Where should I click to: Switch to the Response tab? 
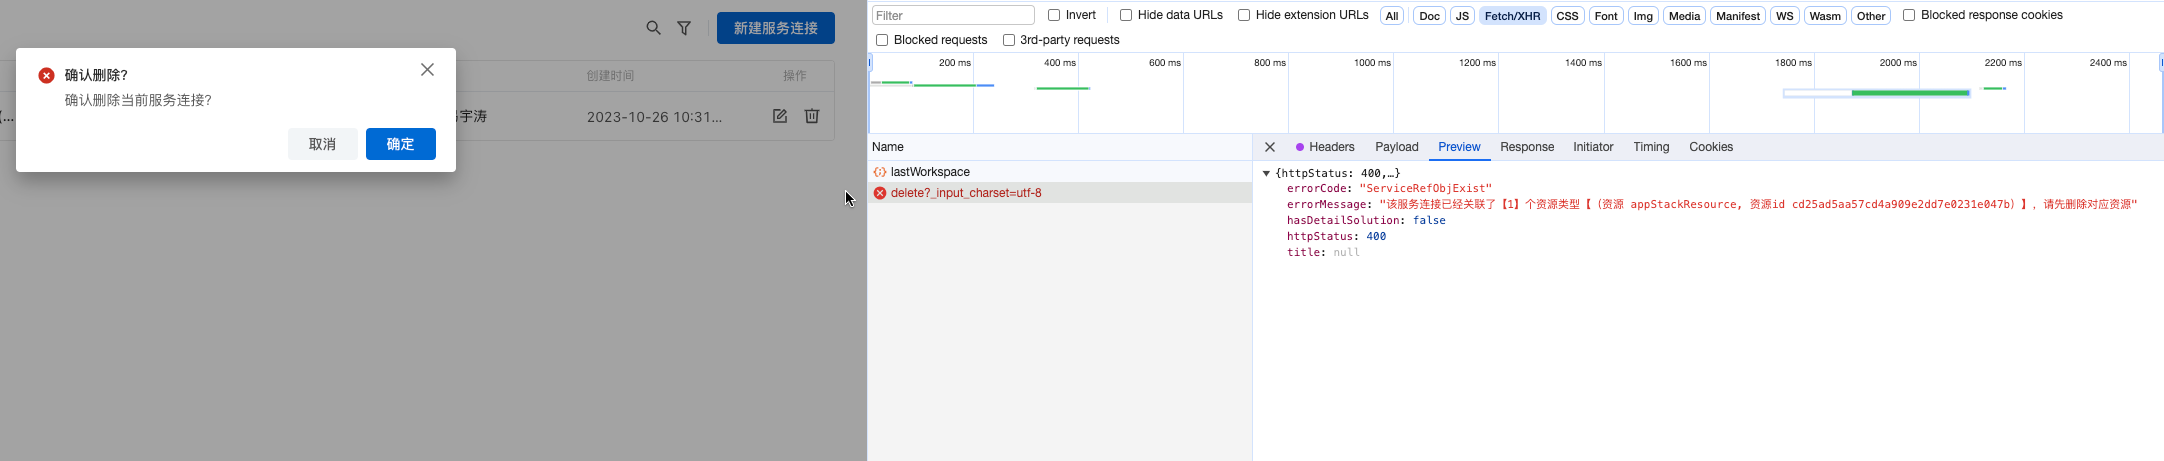[x=1527, y=147]
